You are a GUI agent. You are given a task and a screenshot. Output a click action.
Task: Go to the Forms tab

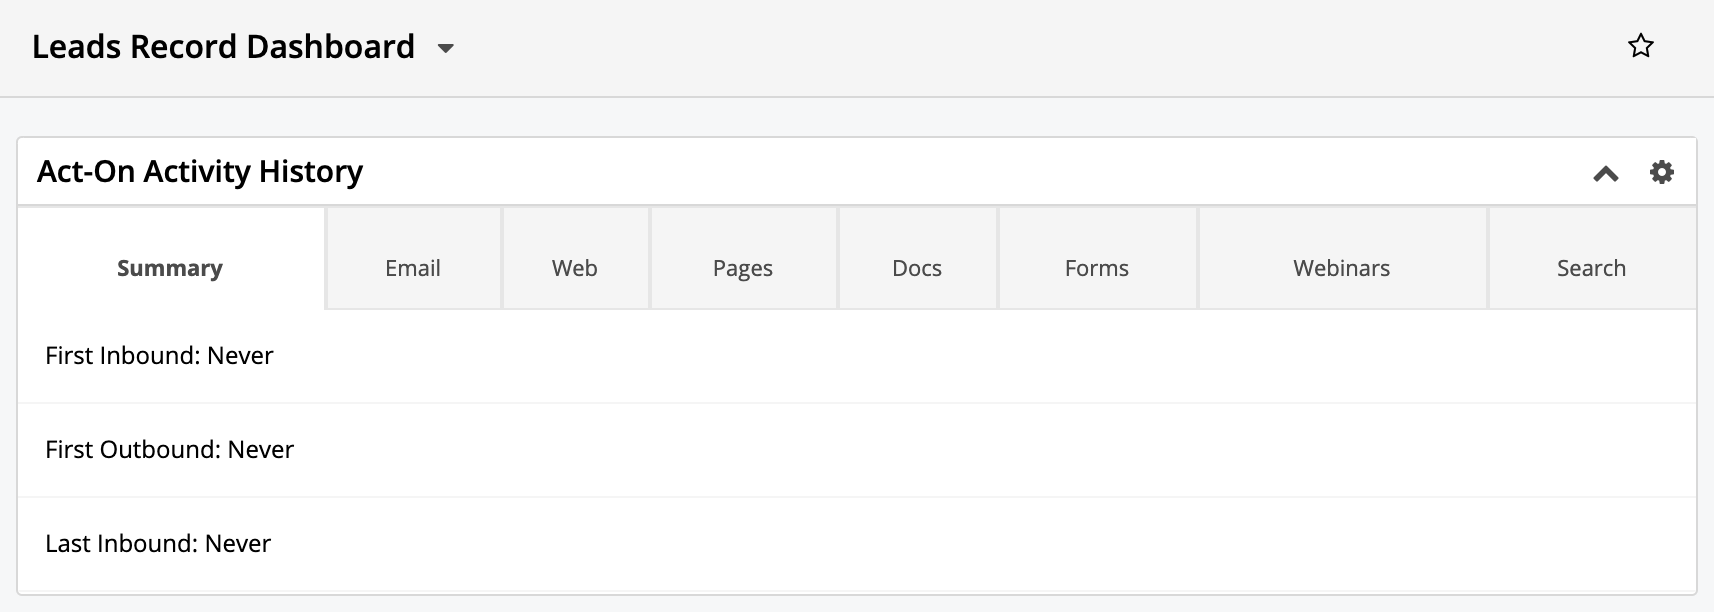click(1097, 268)
